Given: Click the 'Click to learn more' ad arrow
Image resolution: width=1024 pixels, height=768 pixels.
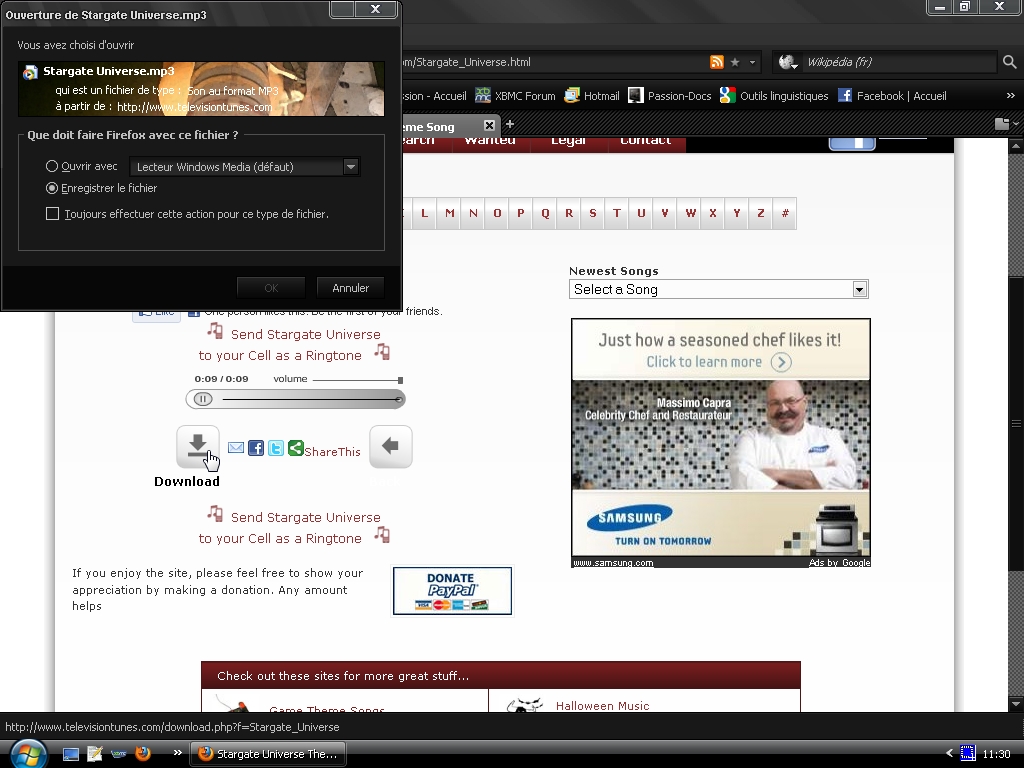Looking at the screenshot, I should (781, 362).
